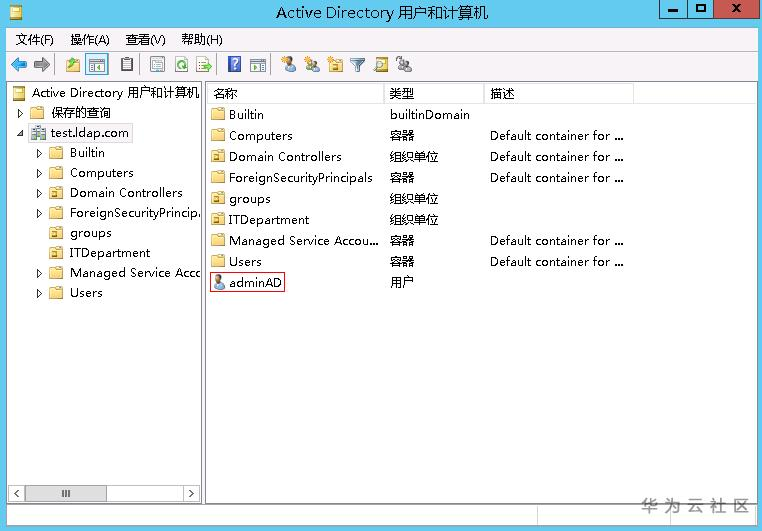Sort the list by the 名称 column header

(x=295, y=93)
